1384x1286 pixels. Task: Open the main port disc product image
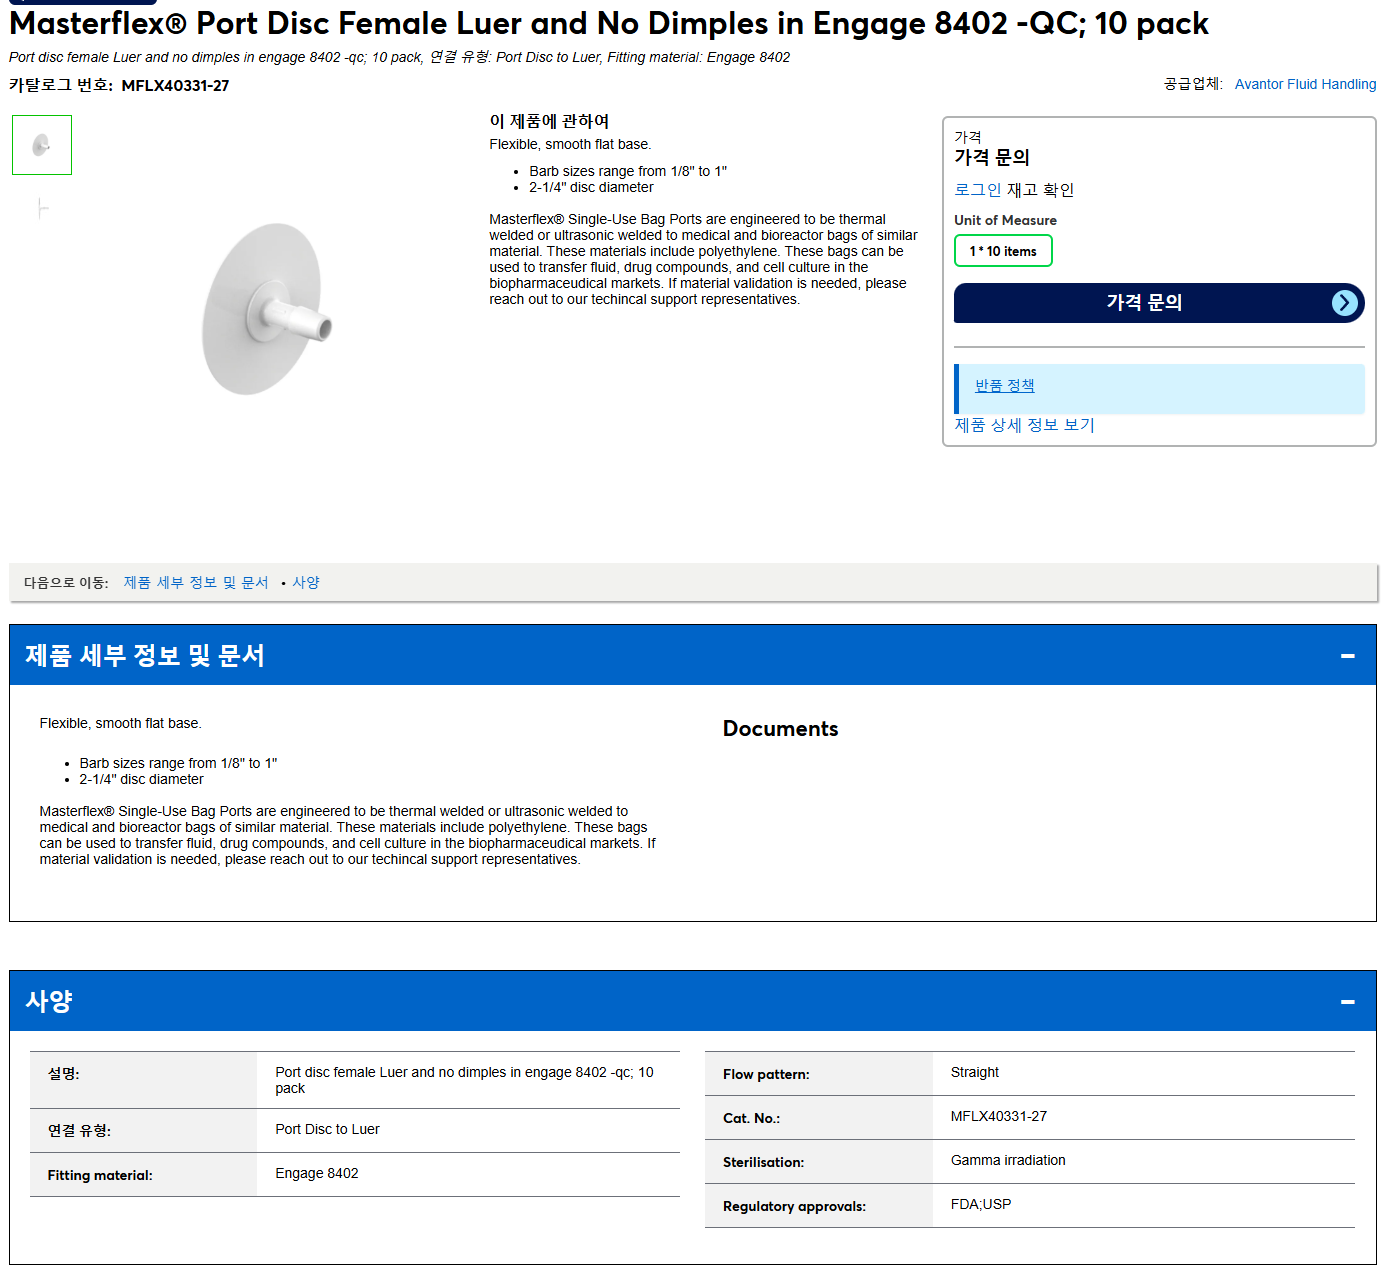pyautogui.click(x=266, y=309)
